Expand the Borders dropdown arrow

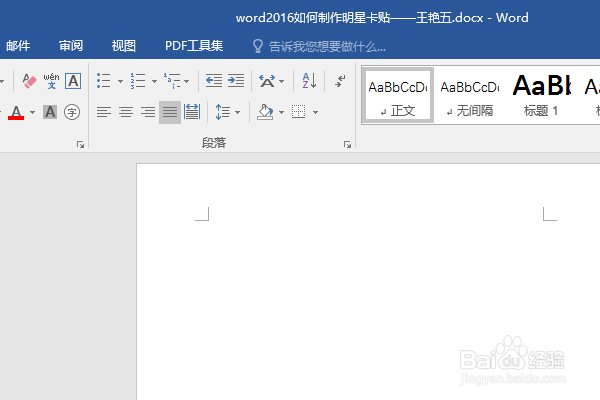click(316, 113)
